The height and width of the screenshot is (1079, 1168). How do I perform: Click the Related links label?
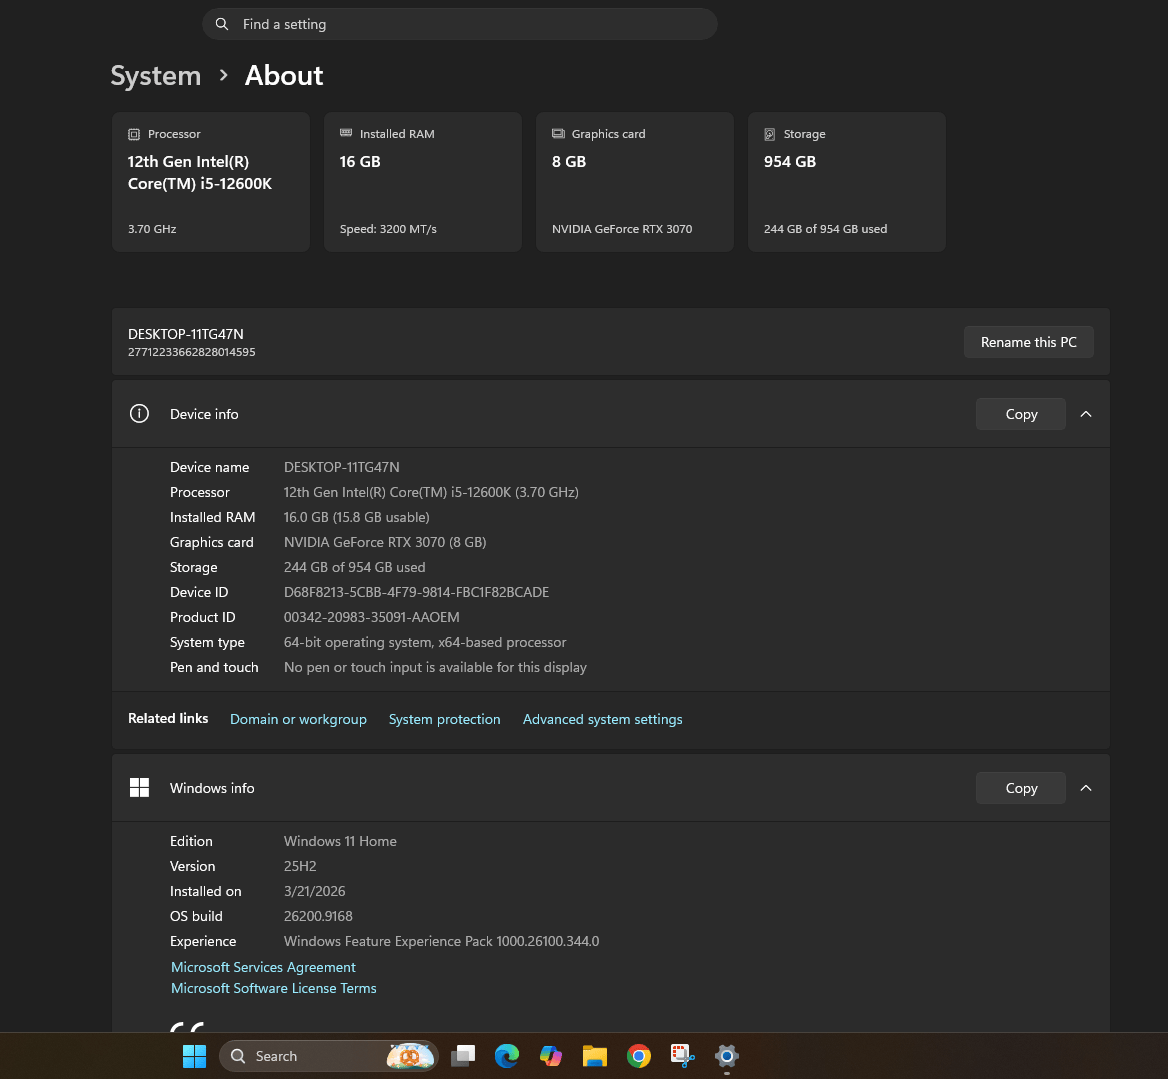coord(168,718)
